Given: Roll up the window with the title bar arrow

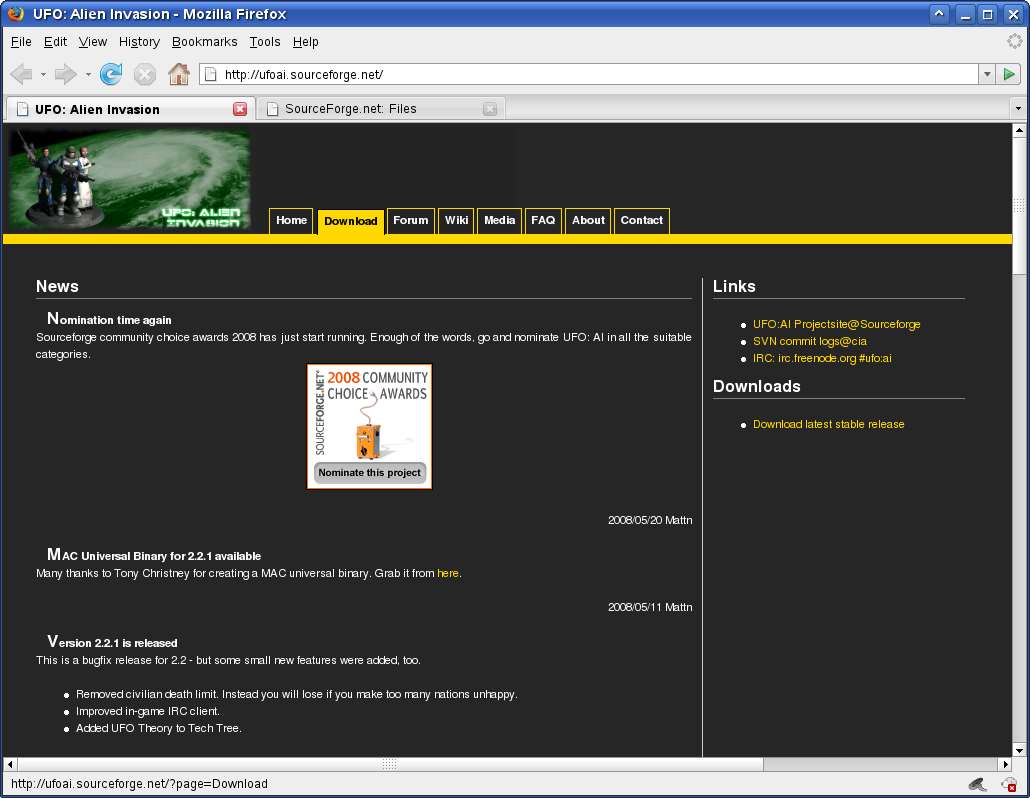Looking at the screenshot, I should click(940, 14).
